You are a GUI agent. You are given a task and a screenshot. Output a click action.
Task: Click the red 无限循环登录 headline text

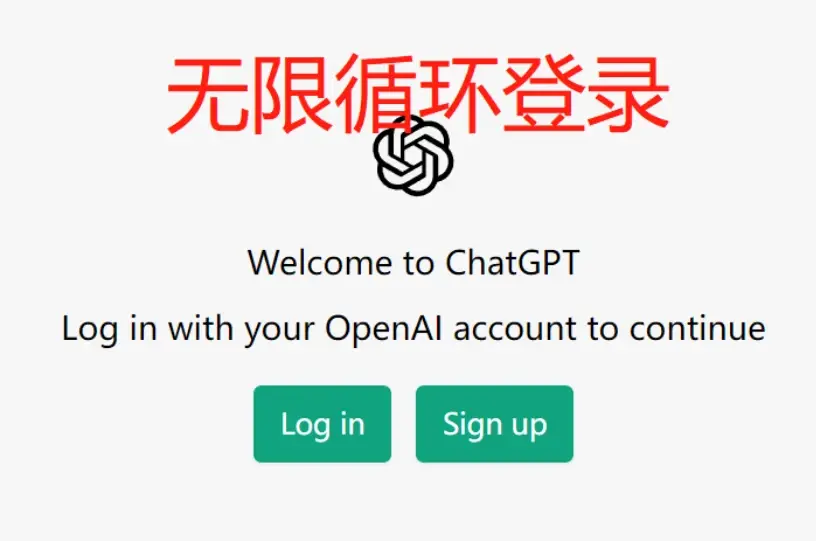point(418,95)
